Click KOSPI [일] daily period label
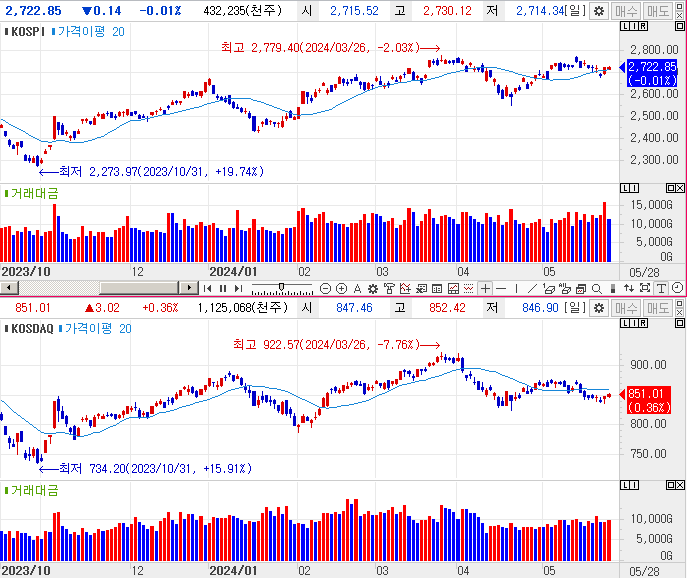 pos(574,11)
